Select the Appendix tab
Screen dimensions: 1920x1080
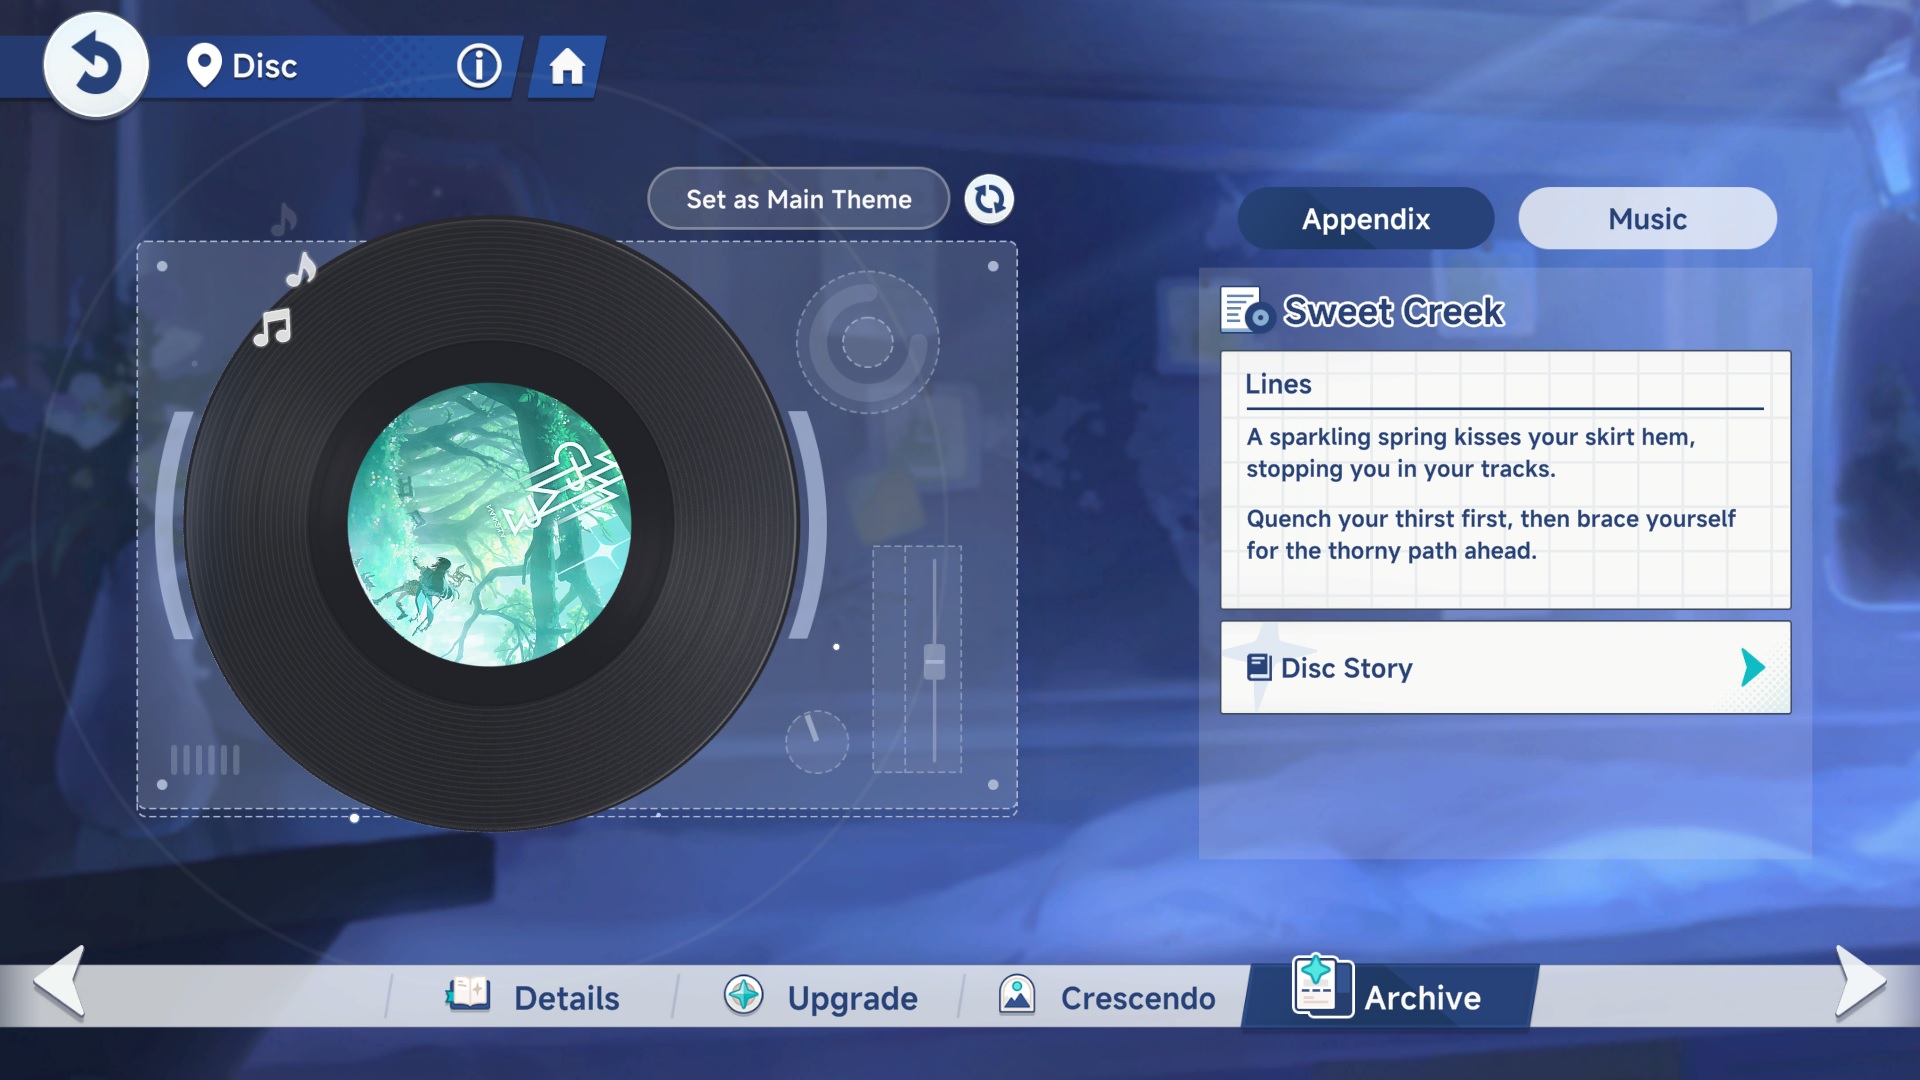[x=1366, y=219]
